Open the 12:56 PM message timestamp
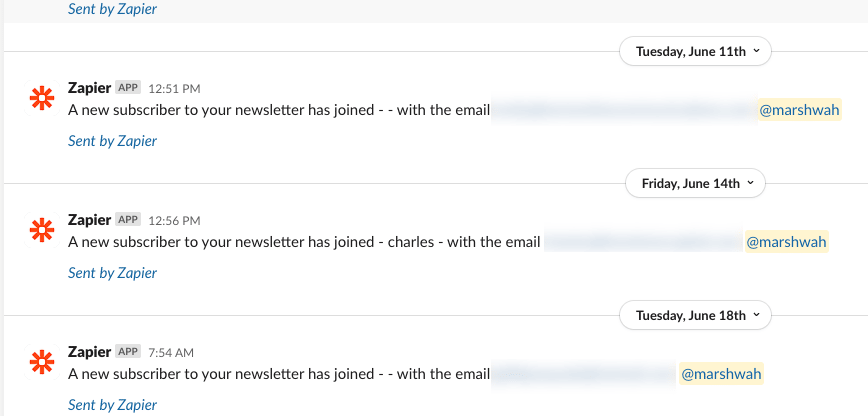 (174, 220)
